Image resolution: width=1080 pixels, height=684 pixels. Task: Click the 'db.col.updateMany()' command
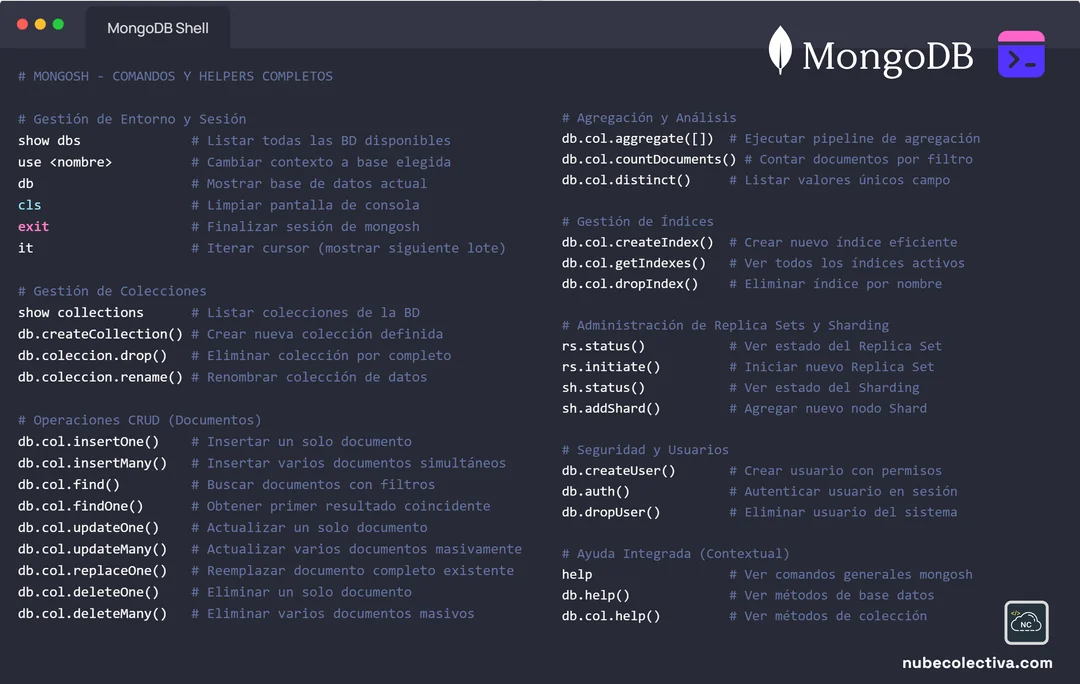pyautogui.click(x=92, y=549)
